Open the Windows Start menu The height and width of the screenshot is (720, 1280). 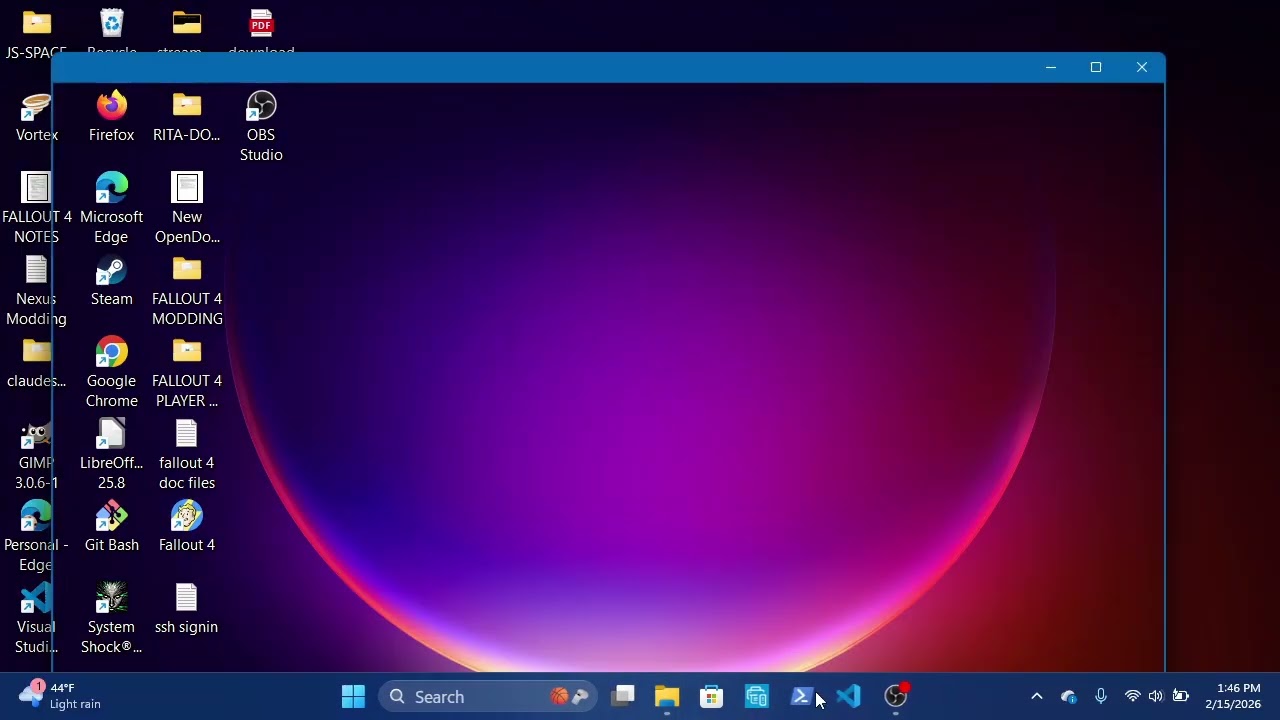(x=353, y=697)
